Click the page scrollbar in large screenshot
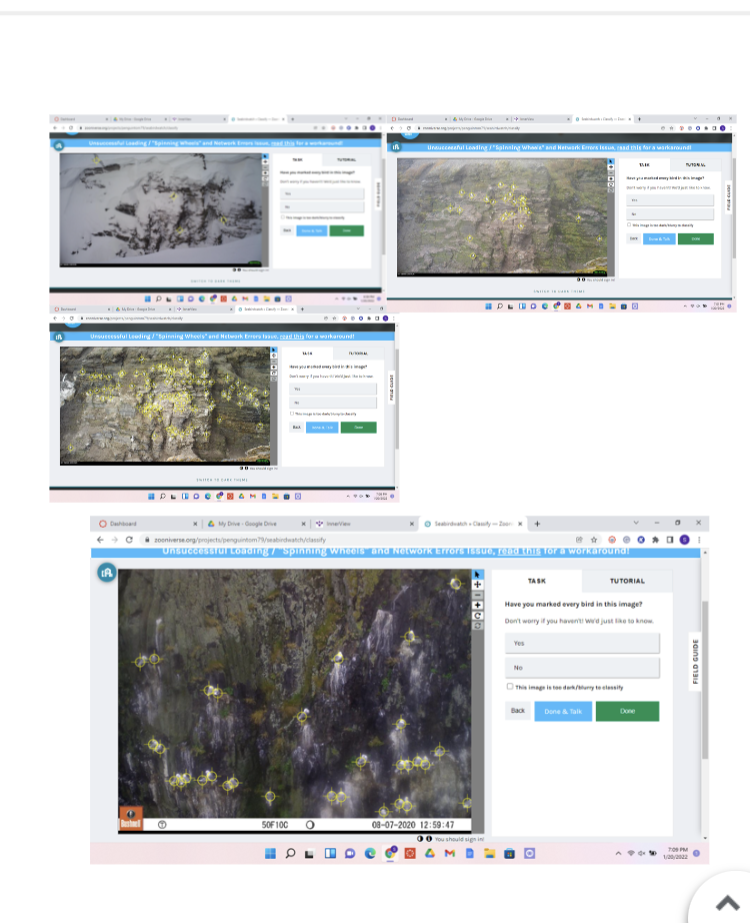750x923 pixels. [705, 680]
